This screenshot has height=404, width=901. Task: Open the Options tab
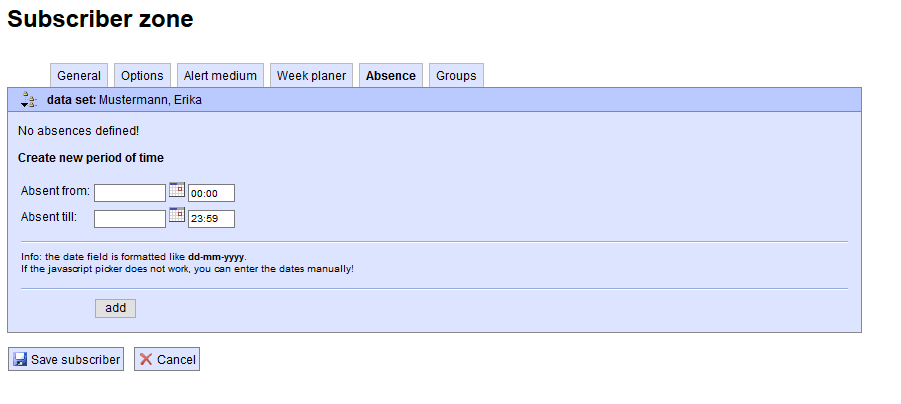pos(143,76)
